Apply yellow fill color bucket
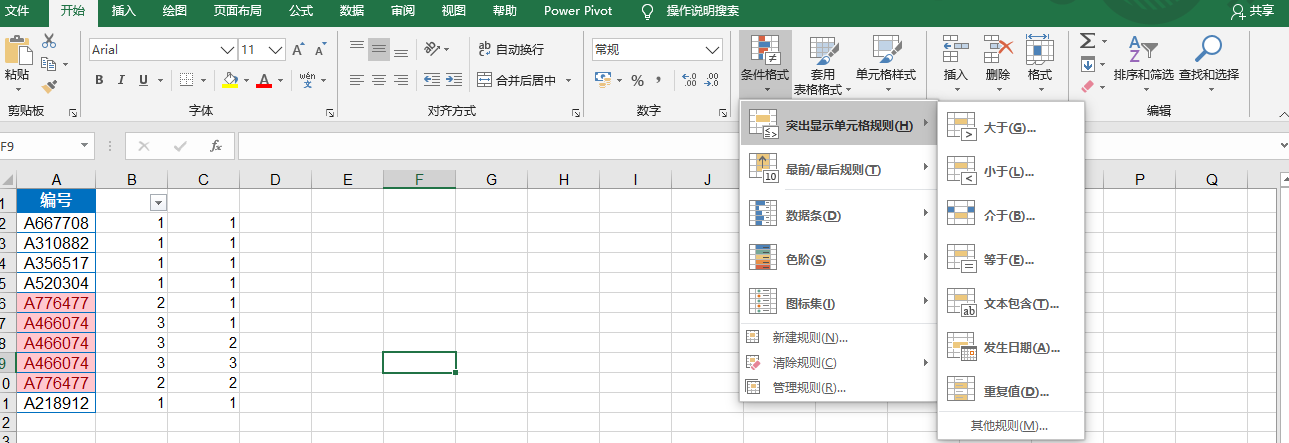The height and width of the screenshot is (443, 1289). coord(230,80)
